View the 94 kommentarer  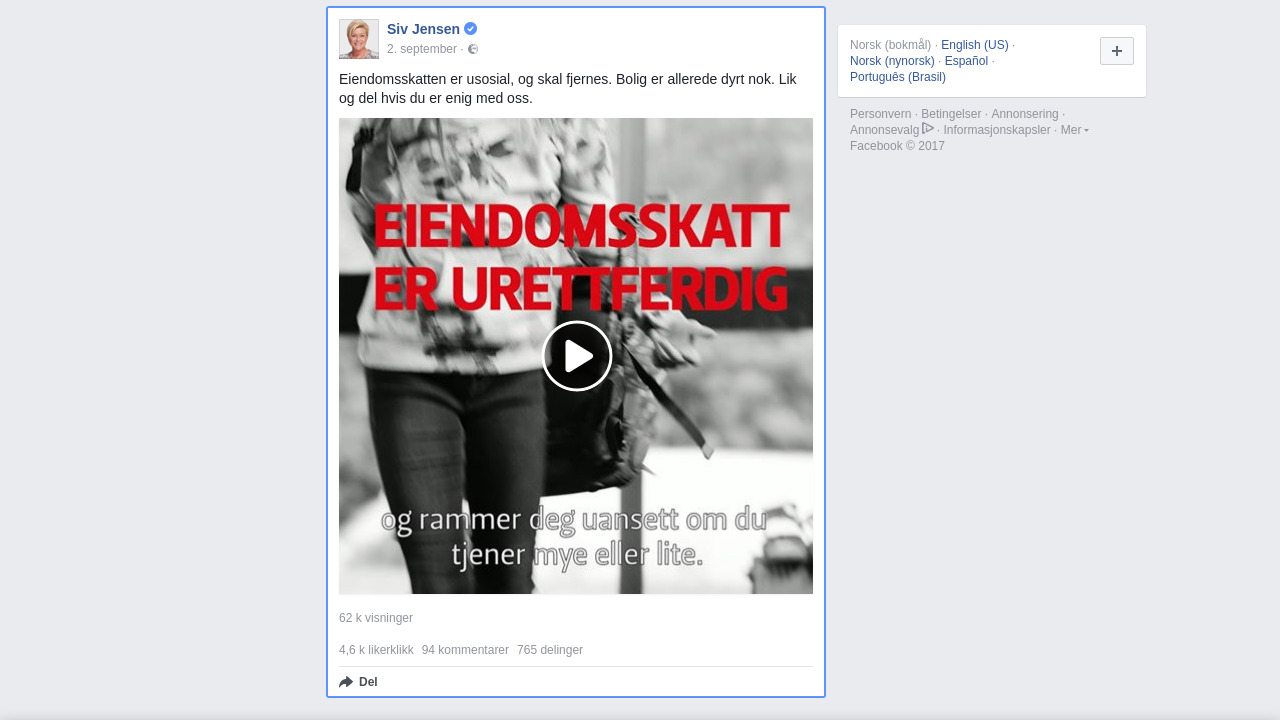point(465,650)
